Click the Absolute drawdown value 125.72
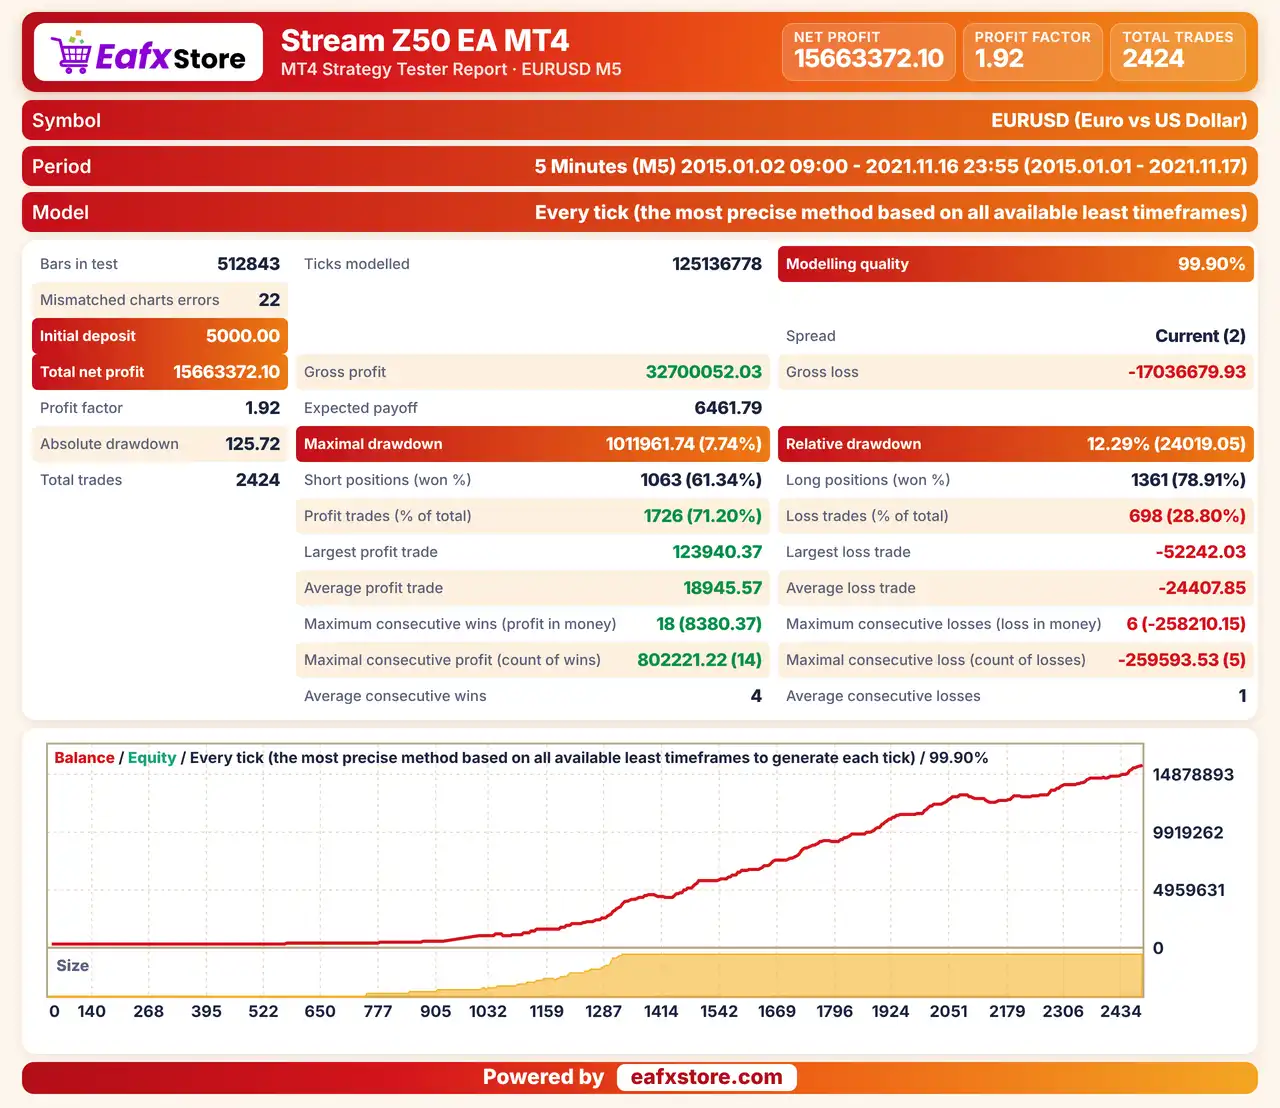 pos(252,444)
